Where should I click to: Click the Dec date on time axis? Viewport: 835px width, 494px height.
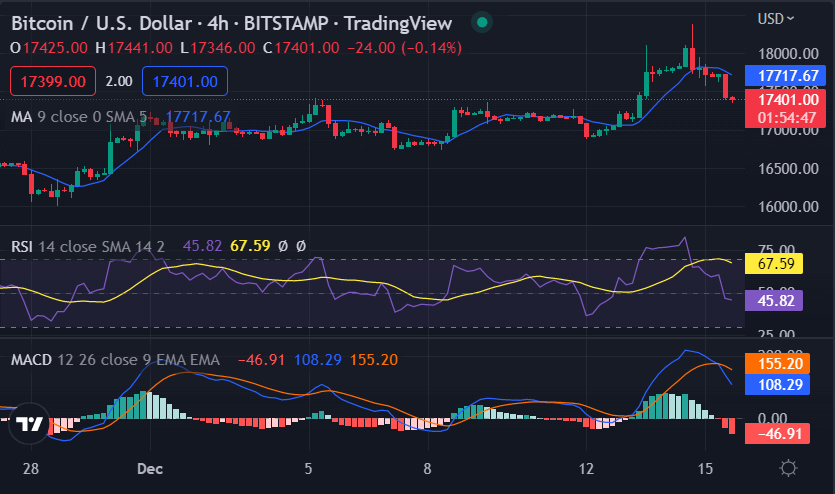pos(150,469)
